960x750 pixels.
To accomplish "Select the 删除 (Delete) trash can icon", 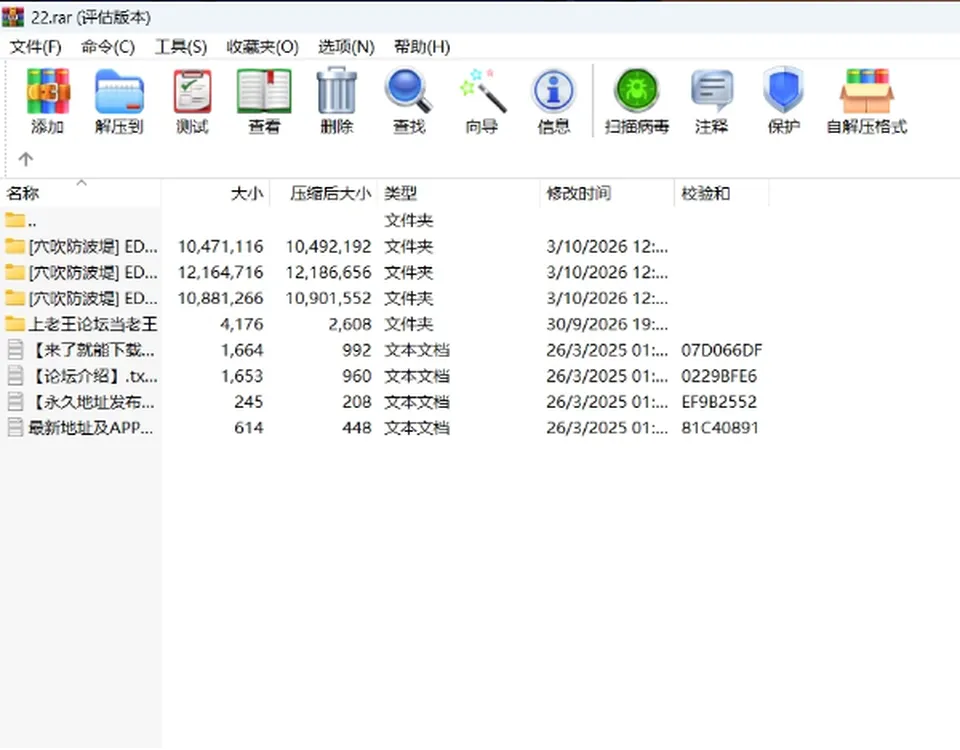I will point(337,91).
